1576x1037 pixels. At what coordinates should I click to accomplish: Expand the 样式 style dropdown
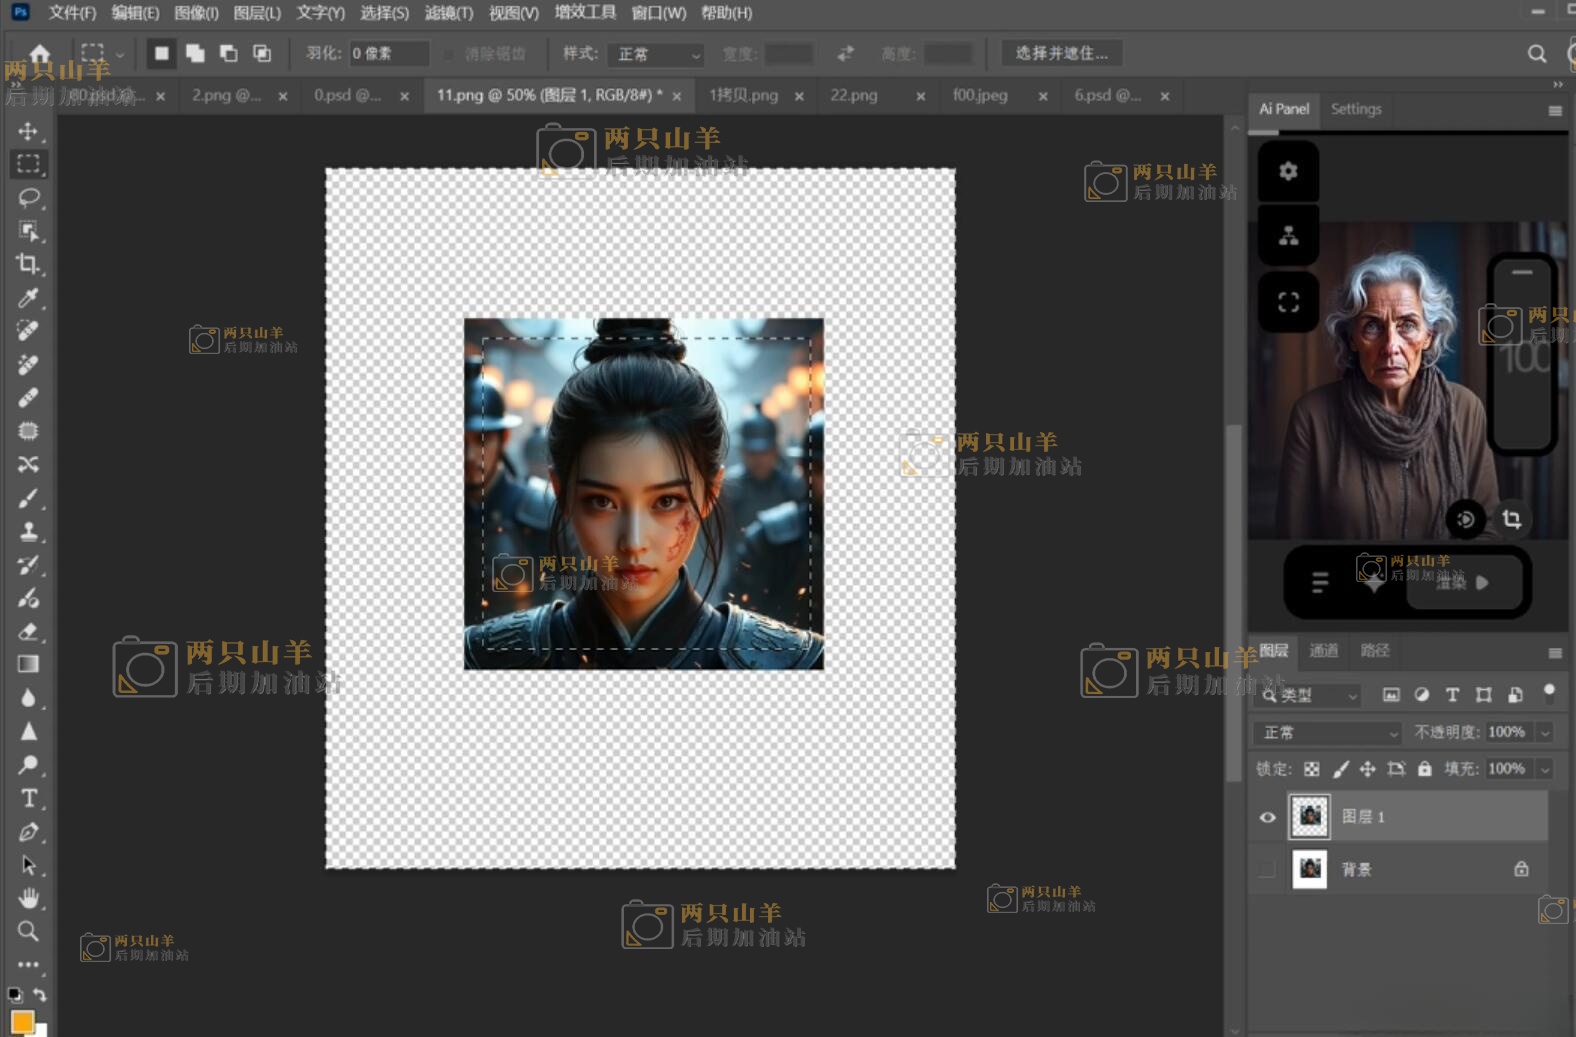[x=657, y=54]
